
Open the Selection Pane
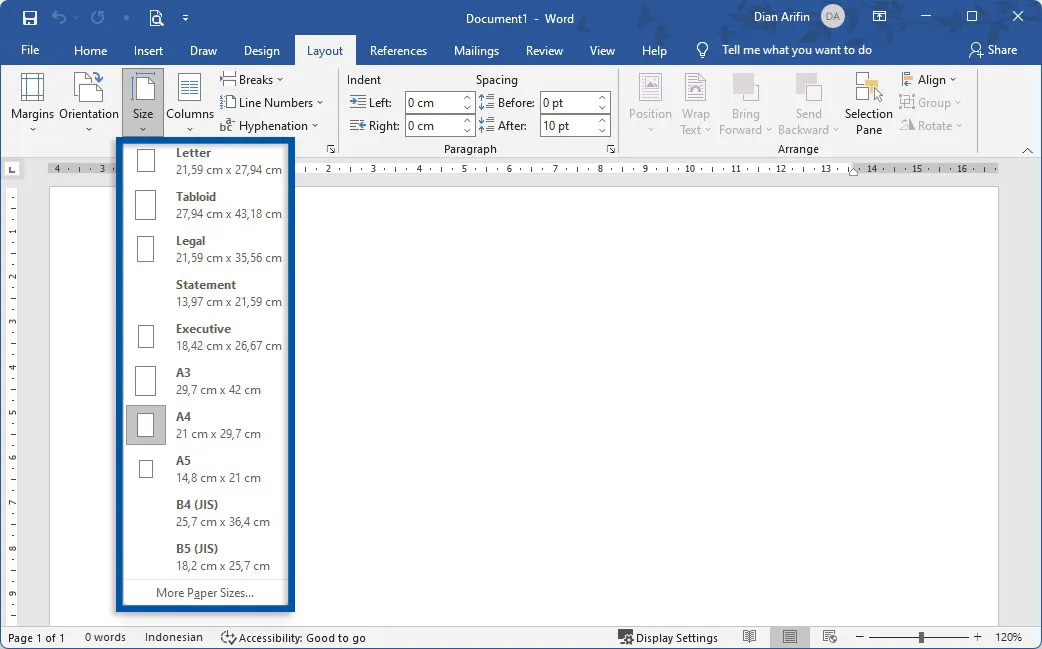pyautogui.click(x=866, y=100)
